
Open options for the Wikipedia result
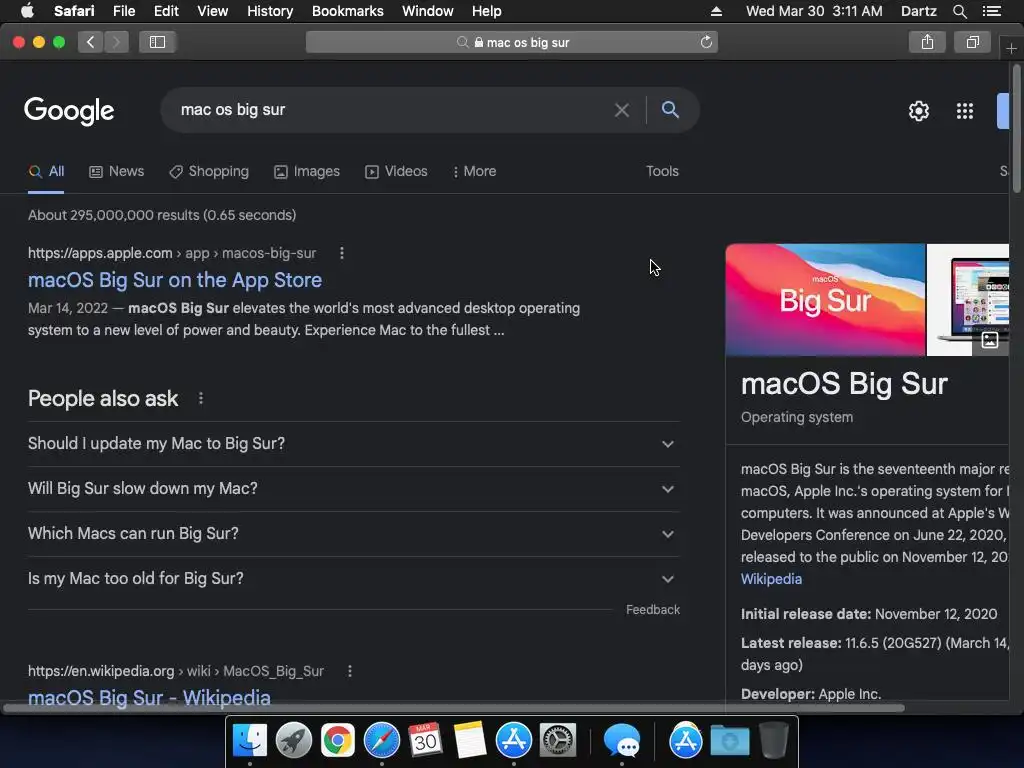350,671
